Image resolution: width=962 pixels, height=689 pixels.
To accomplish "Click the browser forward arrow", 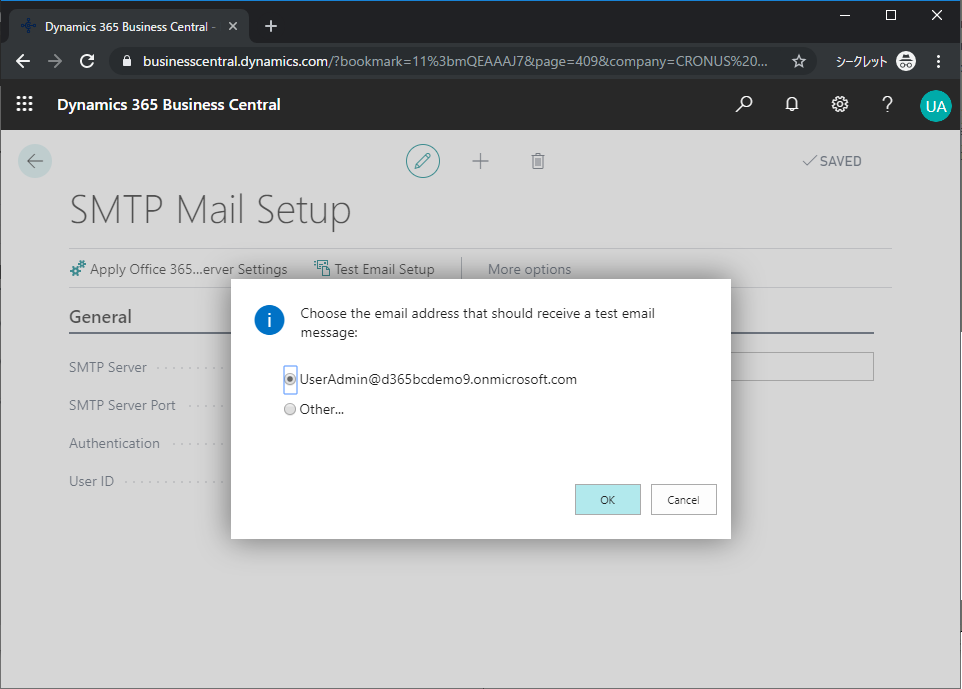I will coord(55,61).
